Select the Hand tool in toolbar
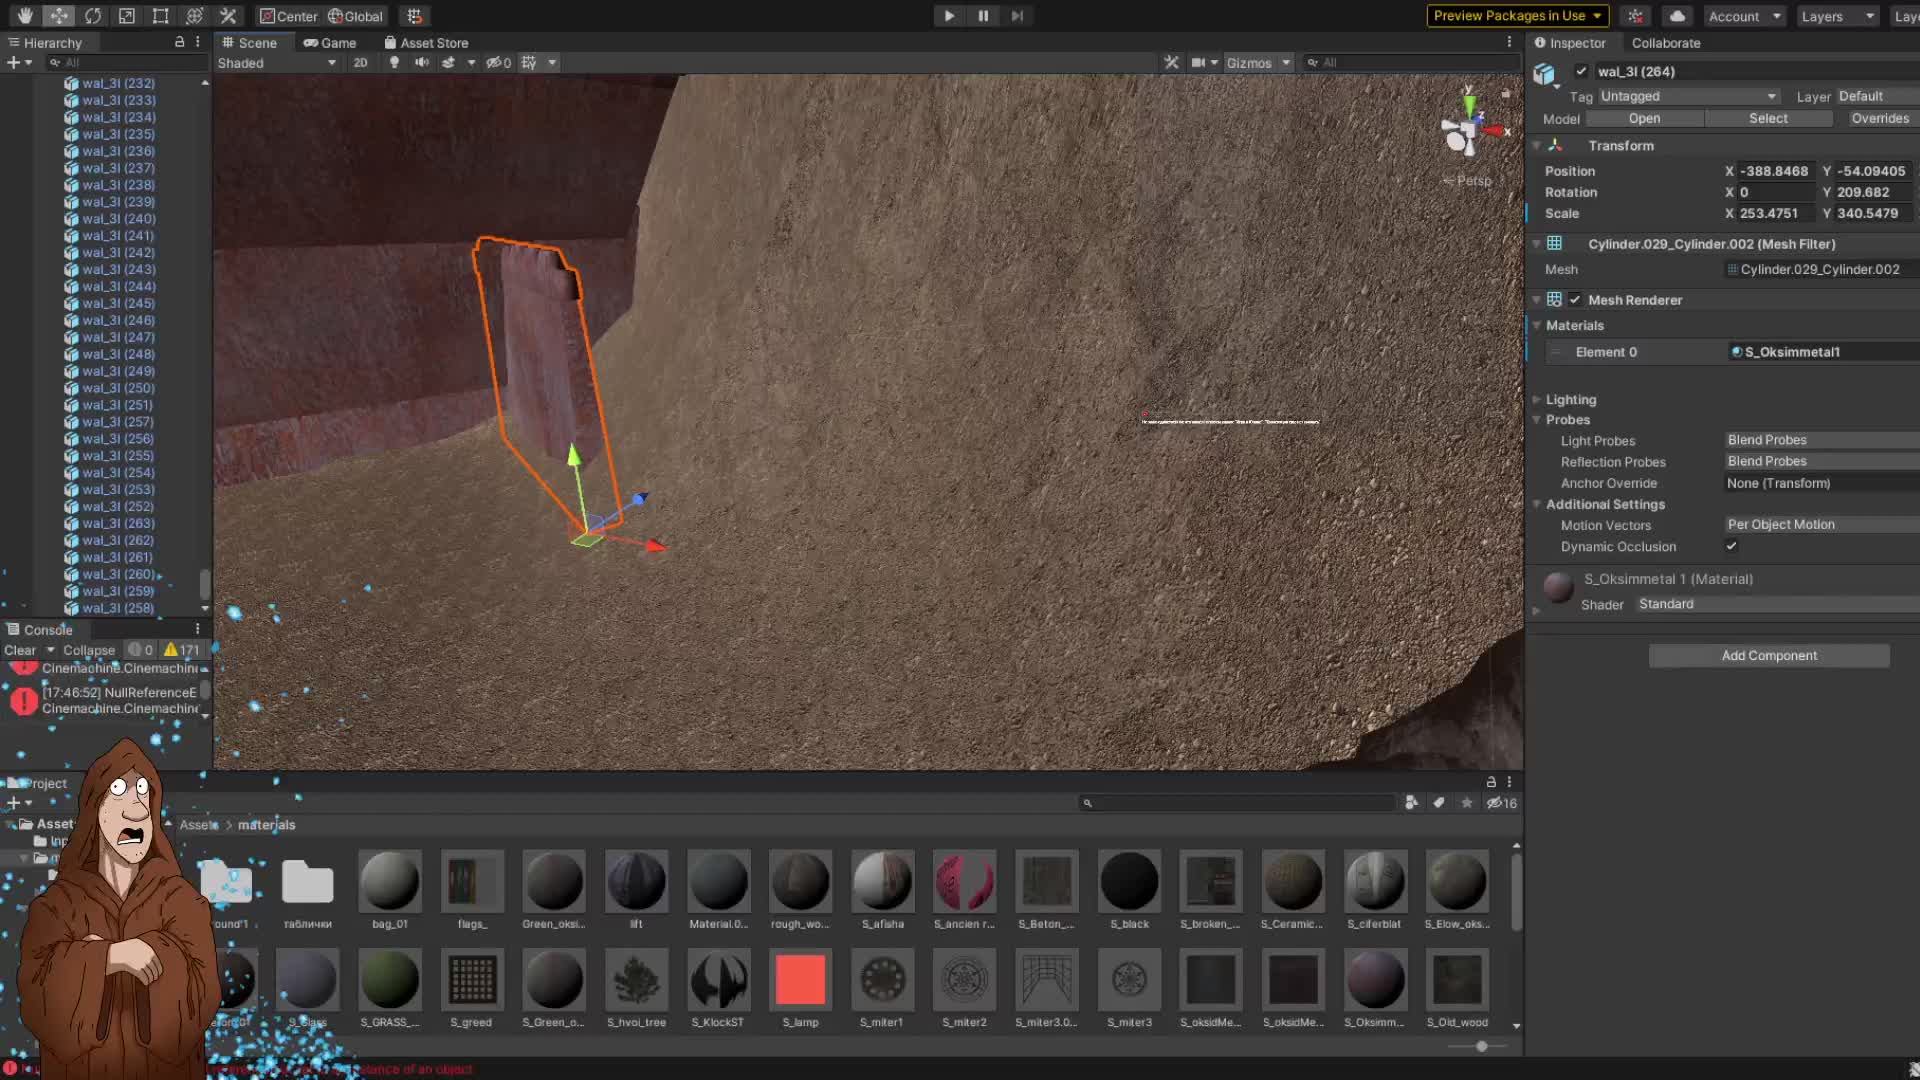Screen dimensions: 1920x1080 [x=25, y=16]
